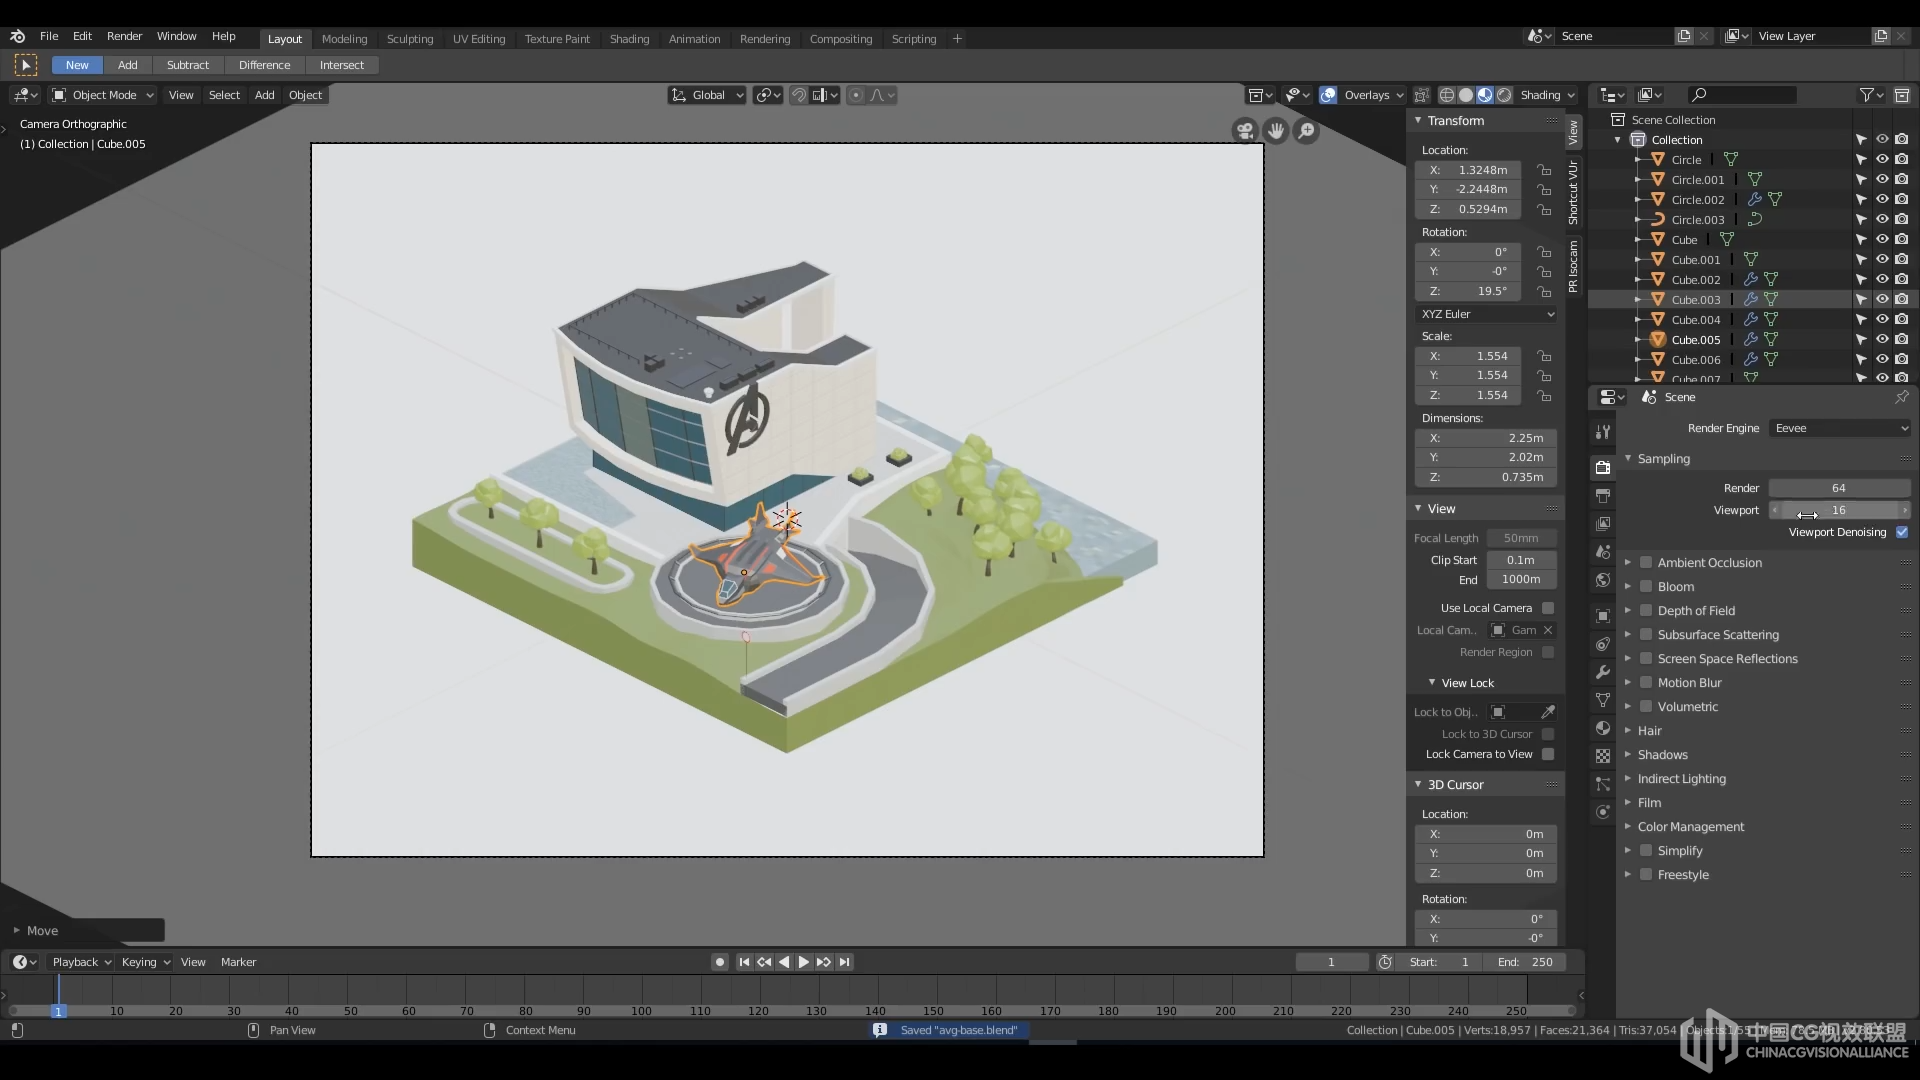The width and height of the screenshot is (1920, 1080).
Task: Switch to the Modeling workspace tab
Action: pos(344,39)
